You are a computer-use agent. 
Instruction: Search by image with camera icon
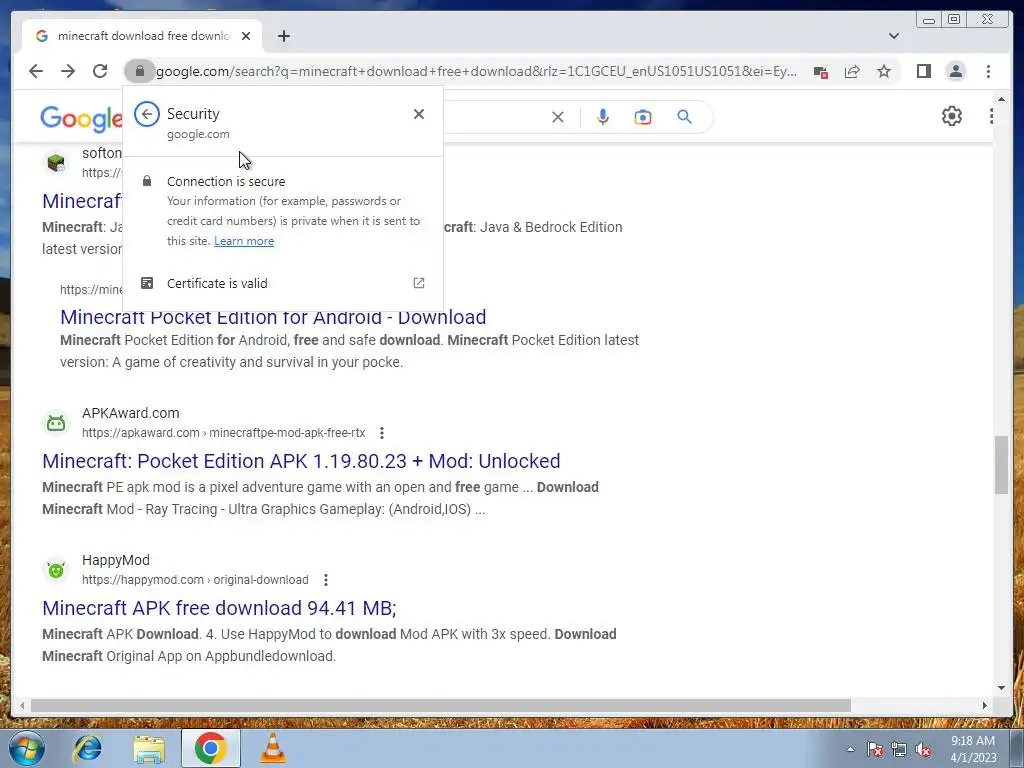click(x=643, y=117)
